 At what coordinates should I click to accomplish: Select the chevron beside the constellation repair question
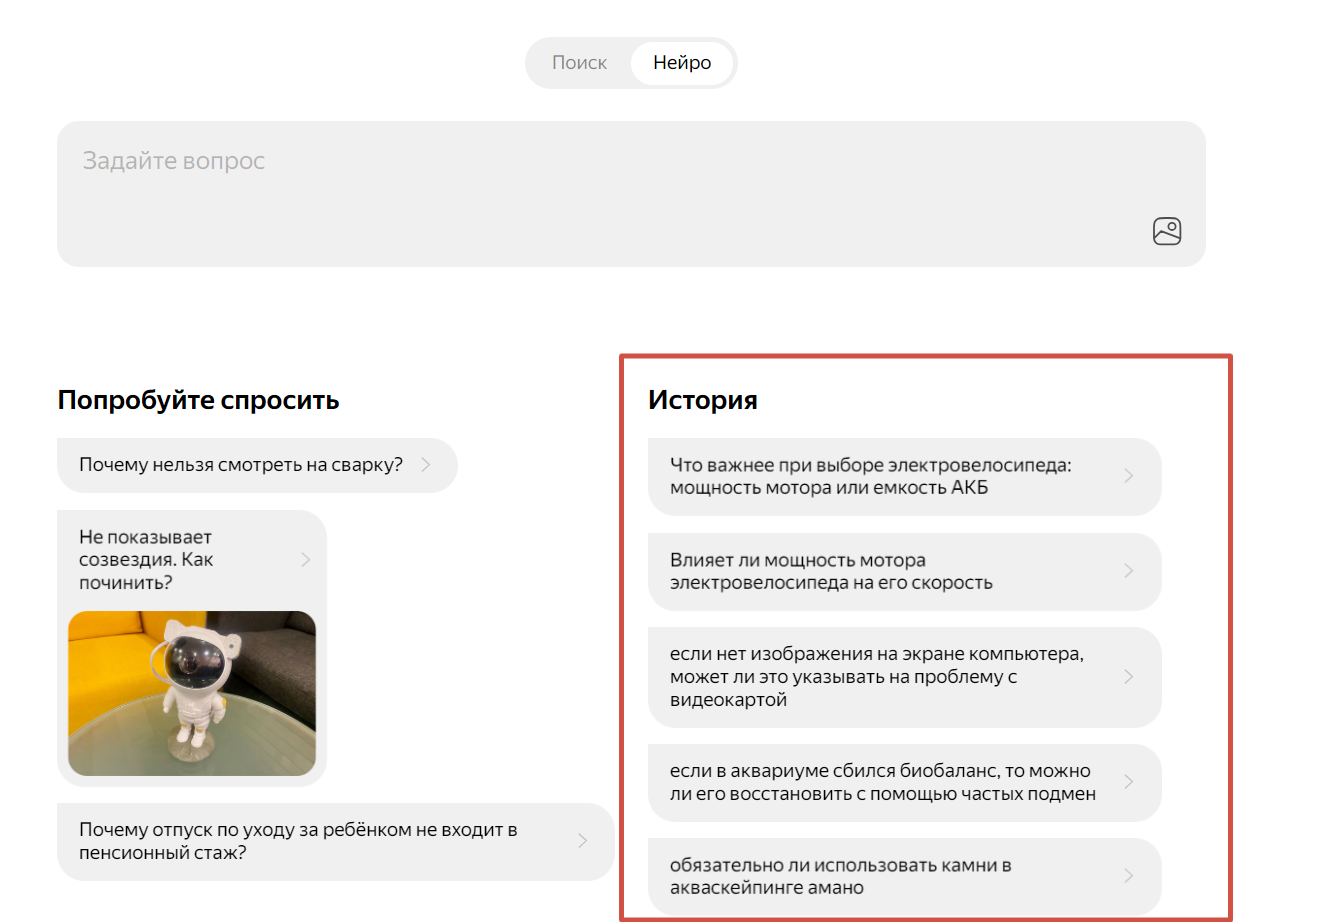(305, 559)
